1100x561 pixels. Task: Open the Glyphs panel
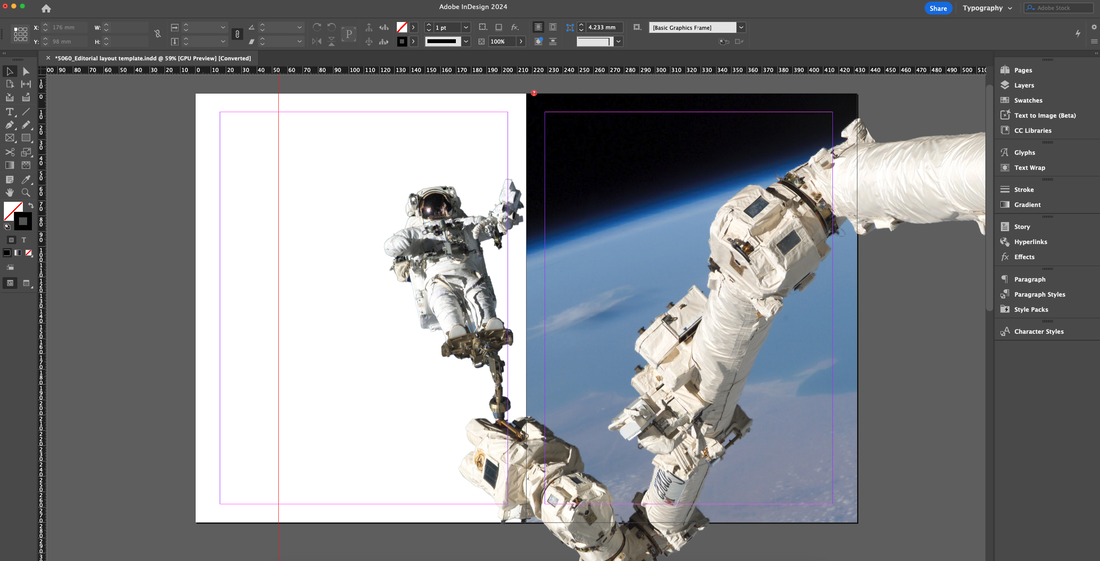pos(1024,153)
